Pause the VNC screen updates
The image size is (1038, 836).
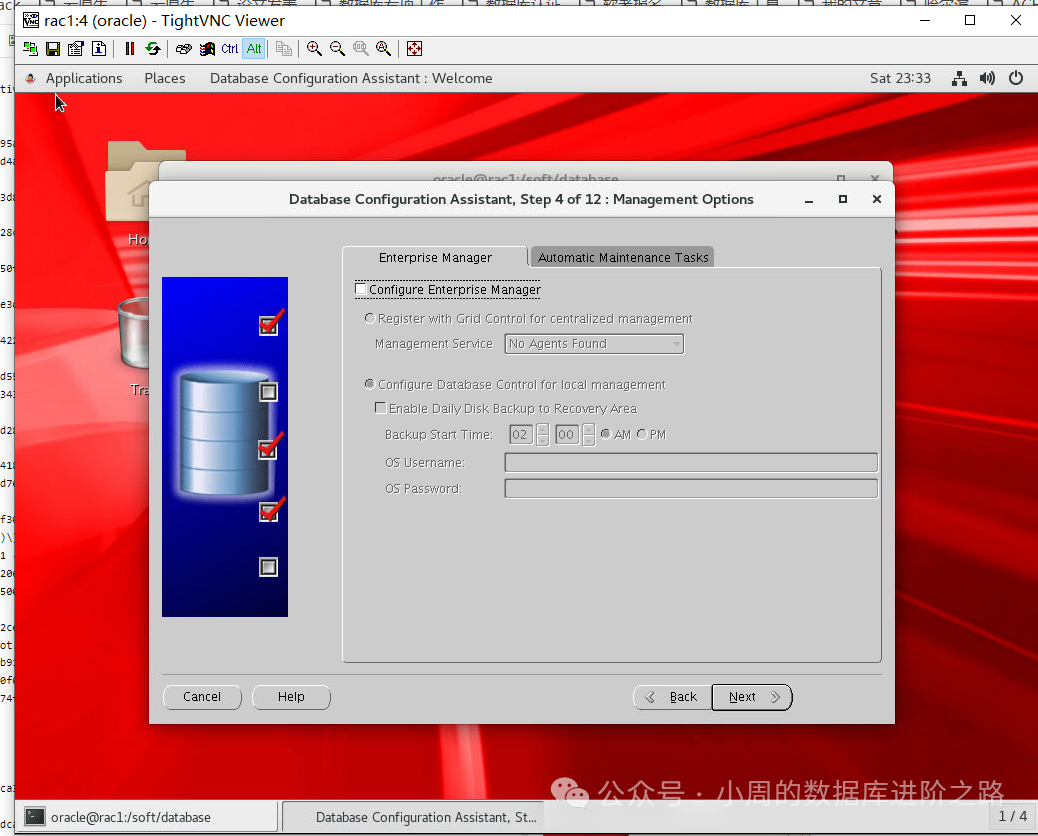tap(130, 48)
